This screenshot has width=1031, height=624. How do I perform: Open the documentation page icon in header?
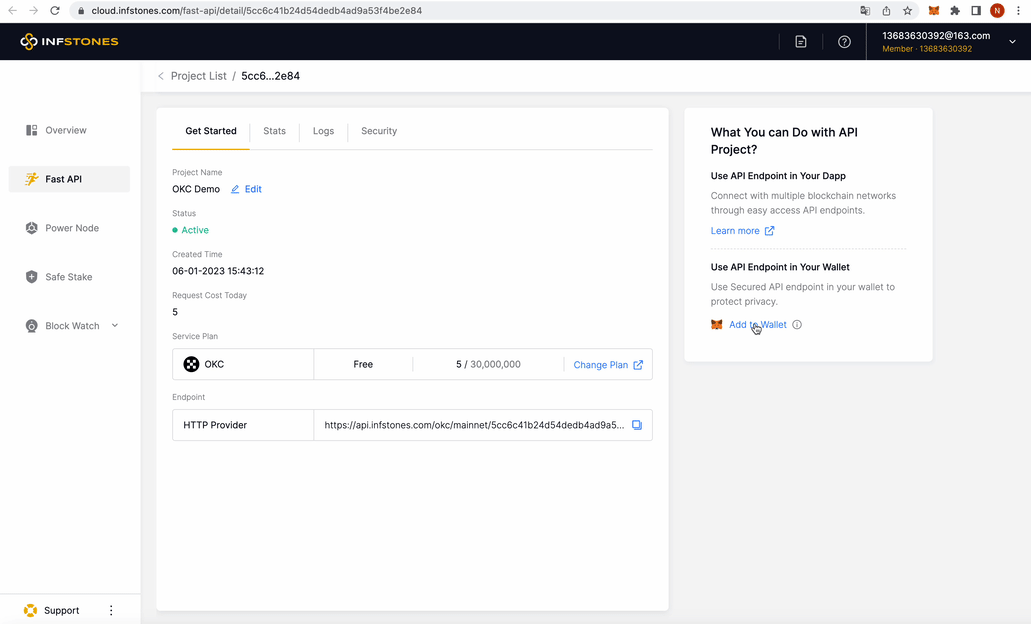[x=800, y=41]
